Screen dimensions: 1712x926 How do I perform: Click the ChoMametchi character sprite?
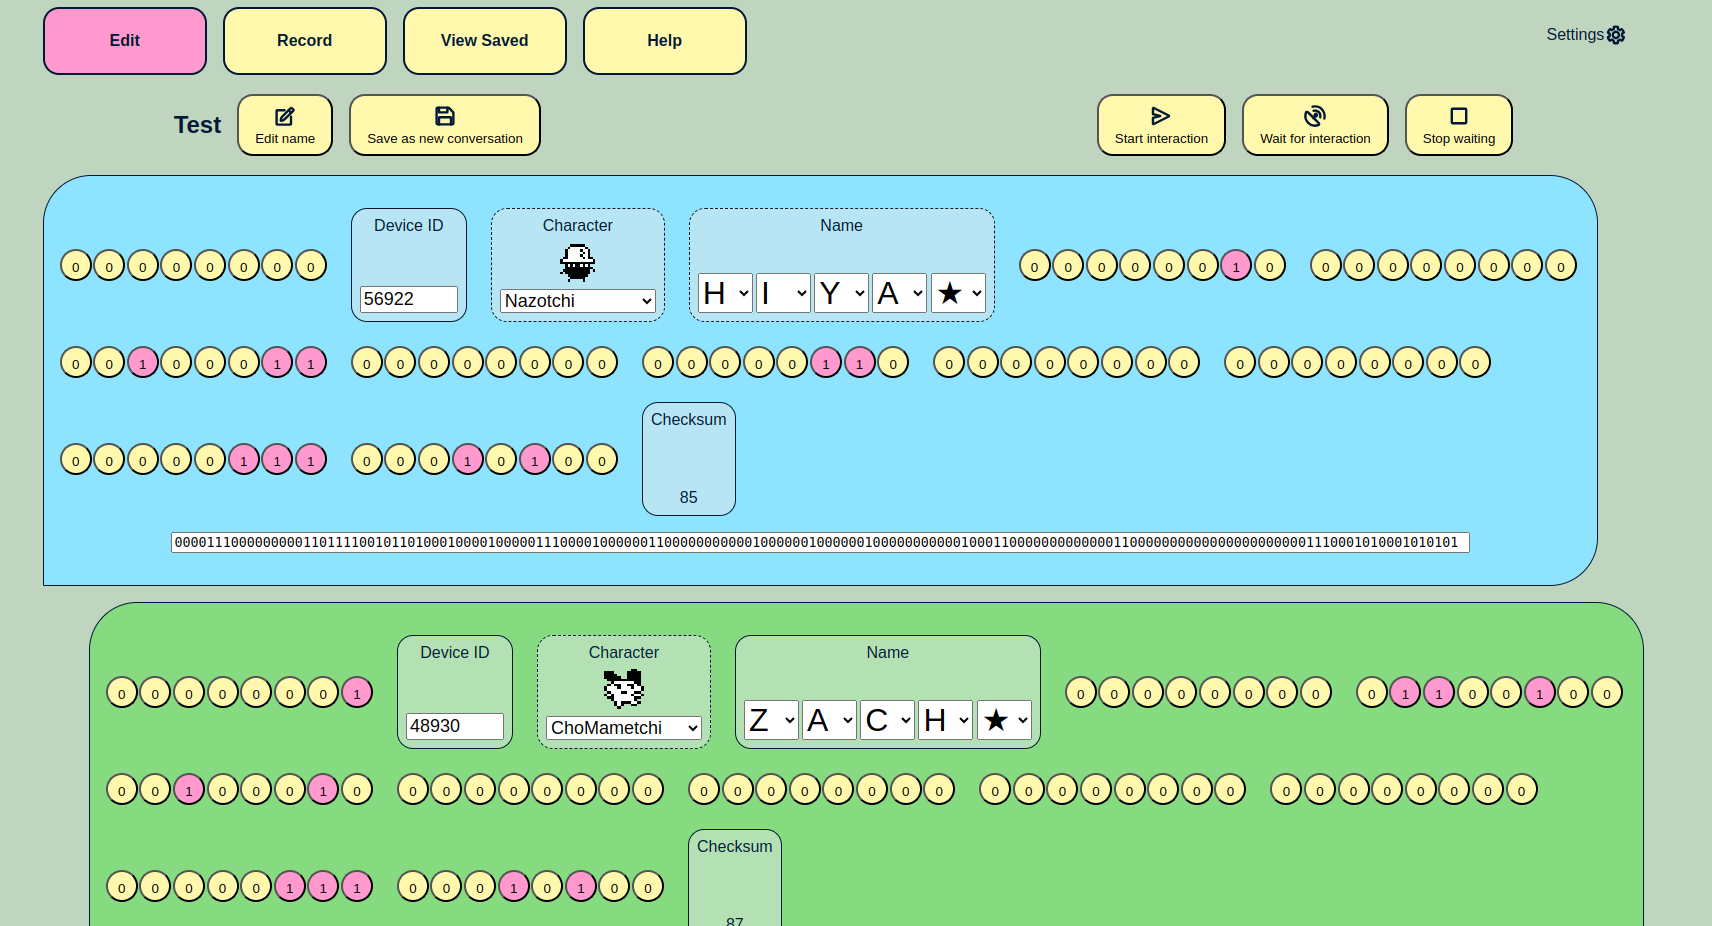coord(624,689)
